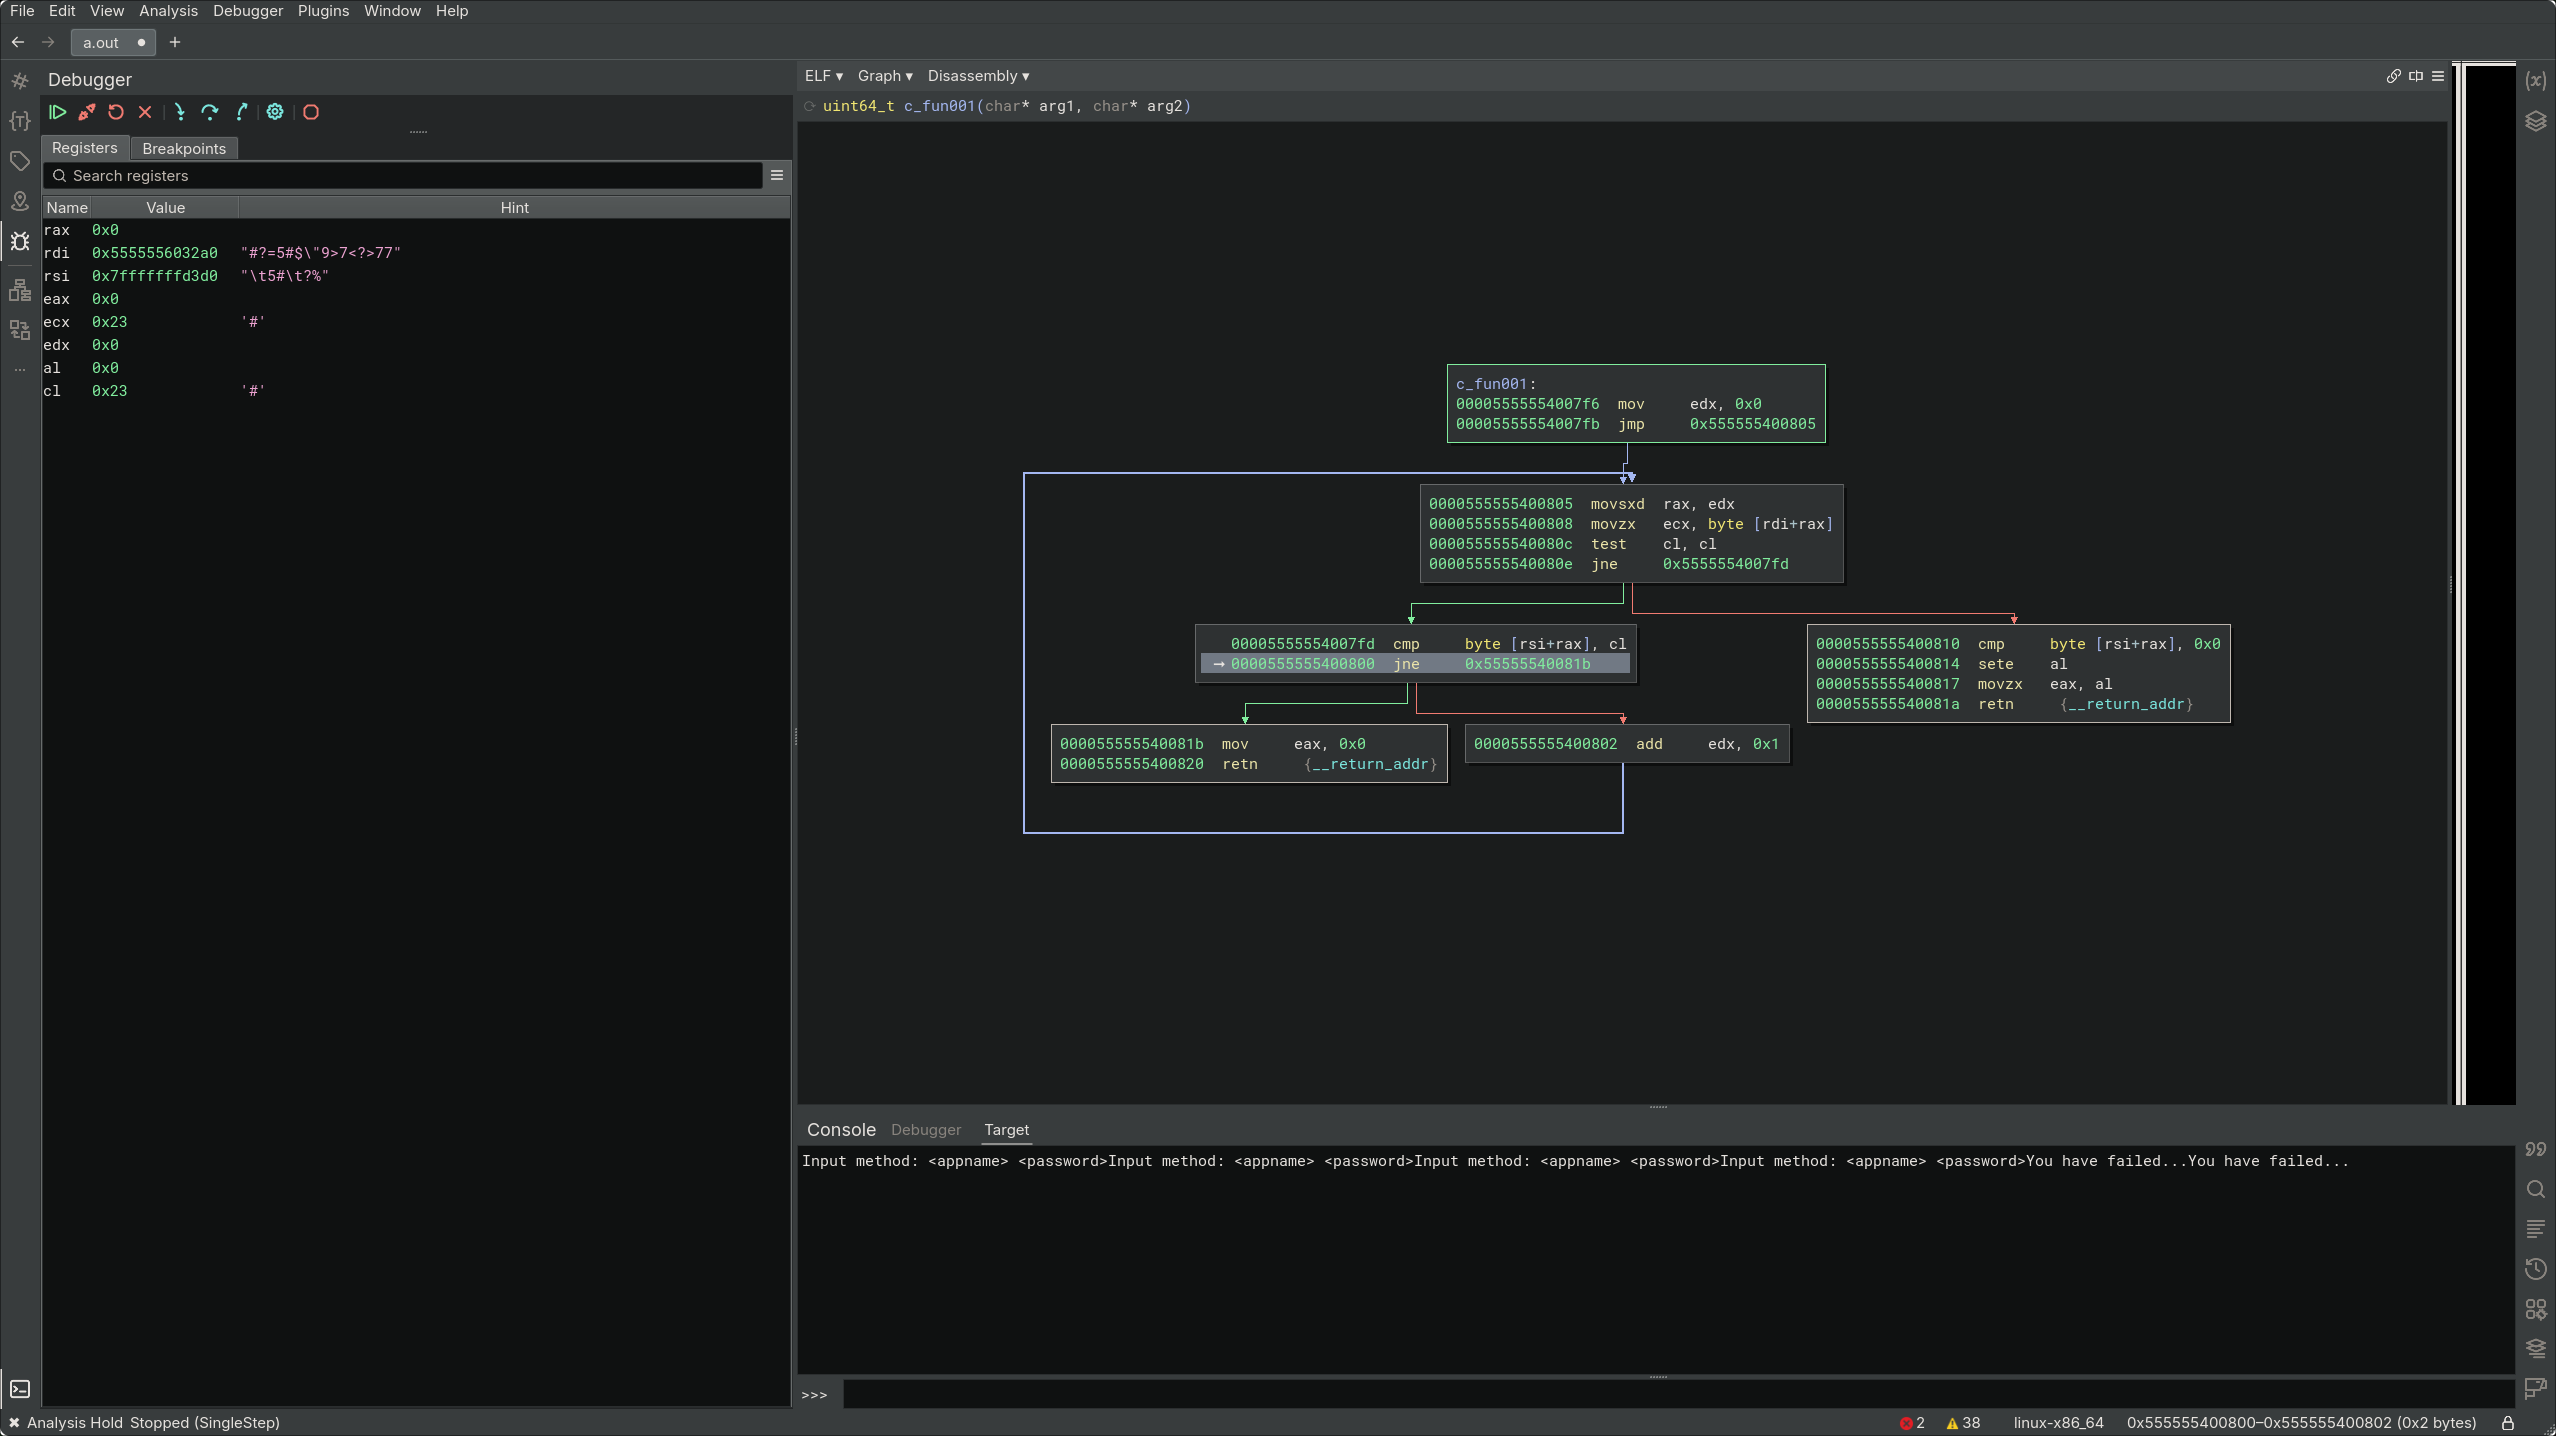The height and width of the screenshot is (1436, 2556).
Task: Click the red Kill target X icon
Action: point(145,112)
